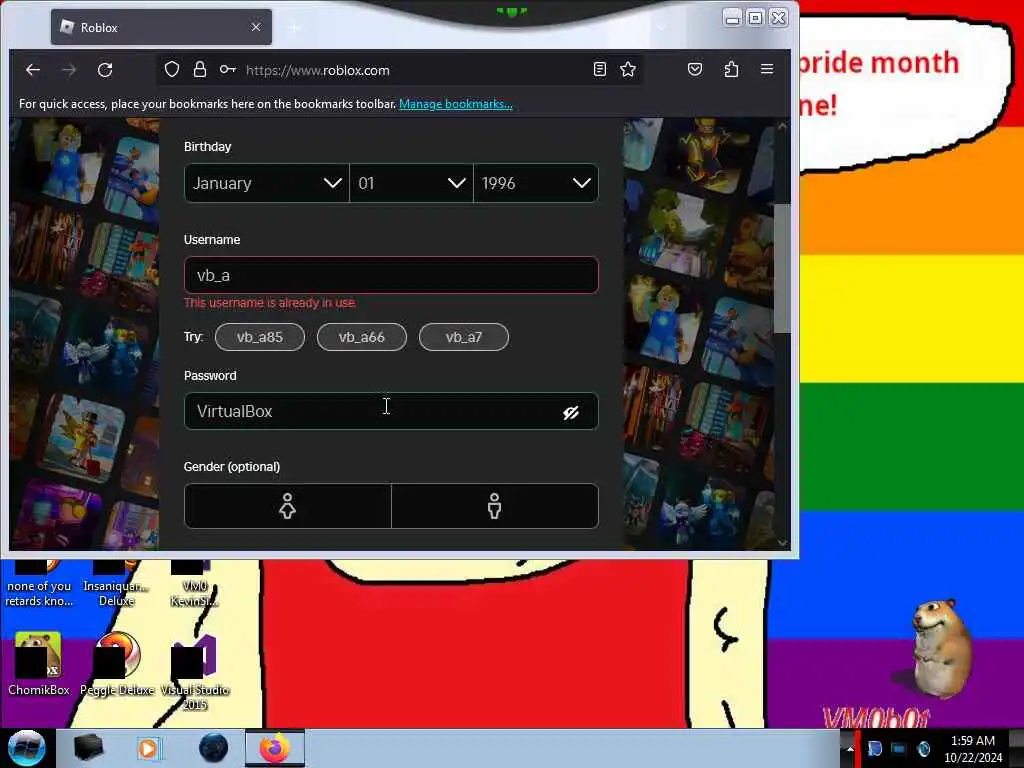The image size is (1024, 768).
Task: Toggle reader view in the address bar
Action: 600,69
